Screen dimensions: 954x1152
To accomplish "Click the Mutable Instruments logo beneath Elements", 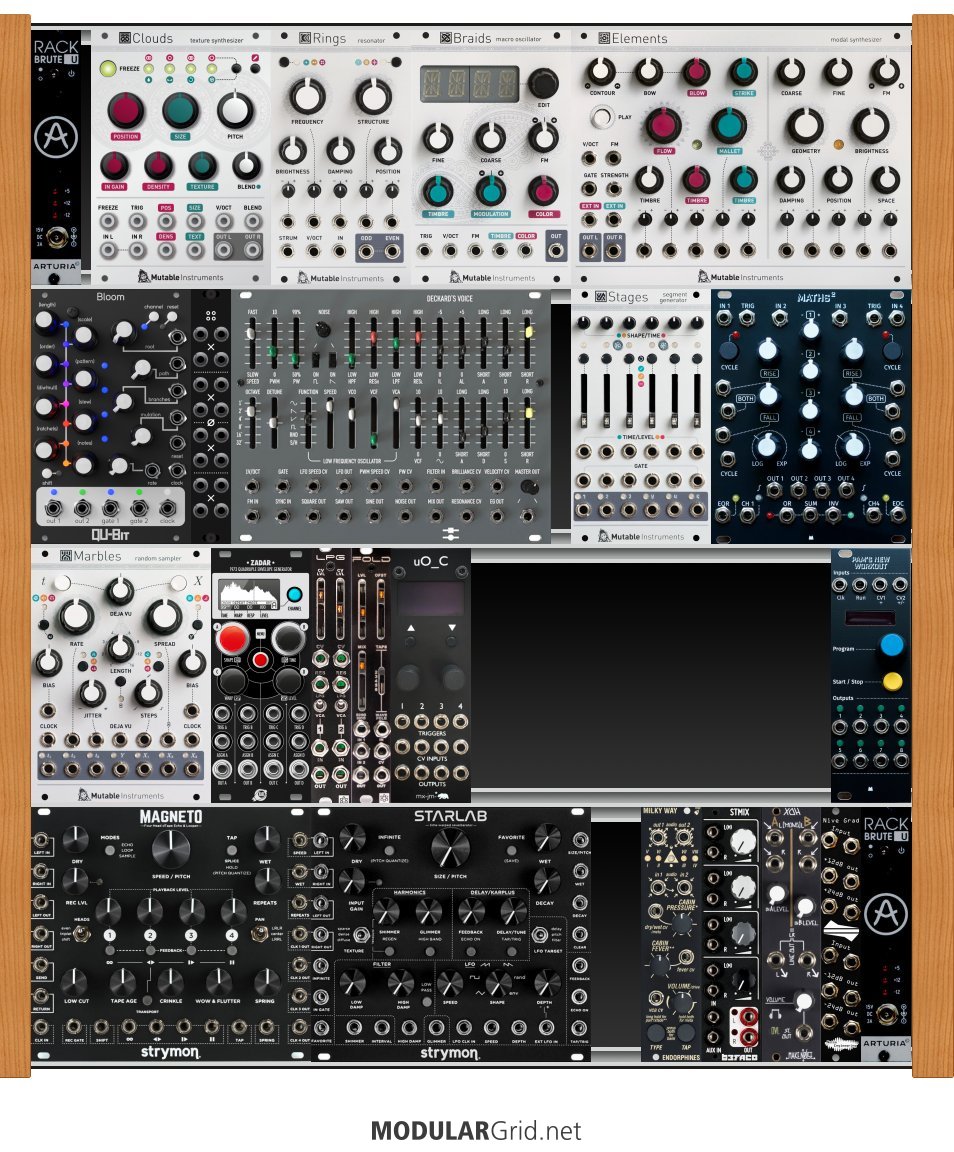I will [740, 277].
